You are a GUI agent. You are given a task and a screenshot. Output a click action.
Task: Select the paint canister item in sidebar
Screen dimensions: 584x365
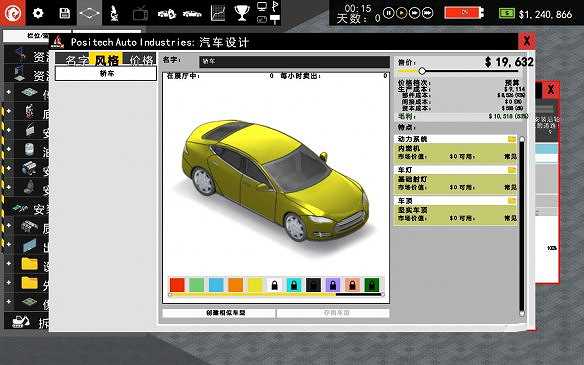29,149
